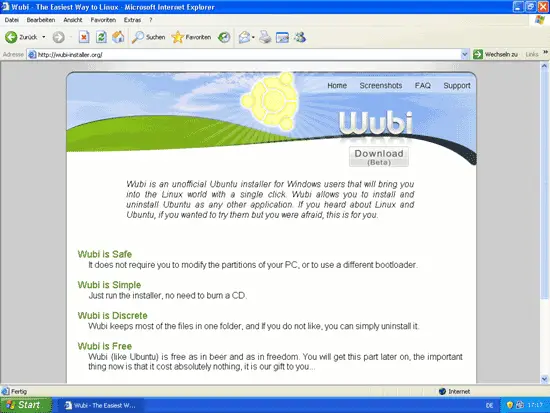Open the Favoriten star toolbar button
Screen dimensions: 550x413
(192, 37)
